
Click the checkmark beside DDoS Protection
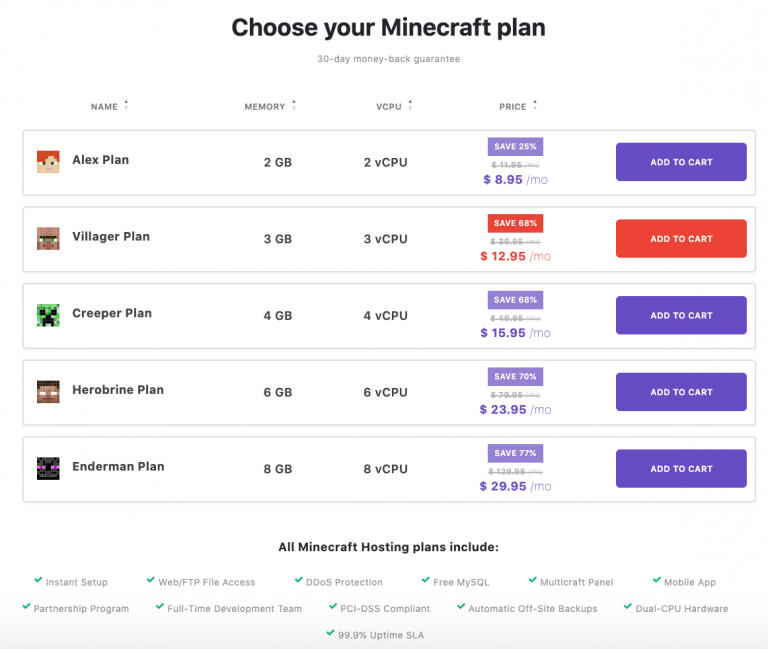pos(298,580)
